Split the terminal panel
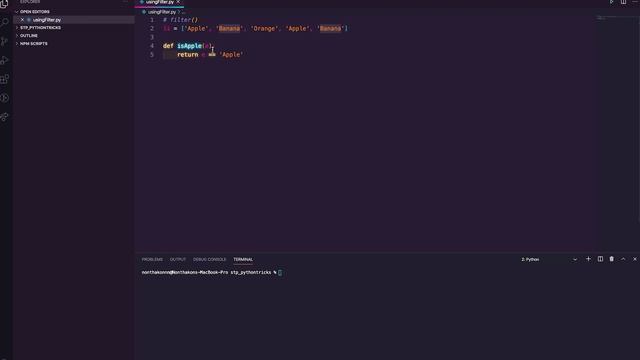This screenshot has width=640, height=360. pyautogui.click(x=600, y=259)
